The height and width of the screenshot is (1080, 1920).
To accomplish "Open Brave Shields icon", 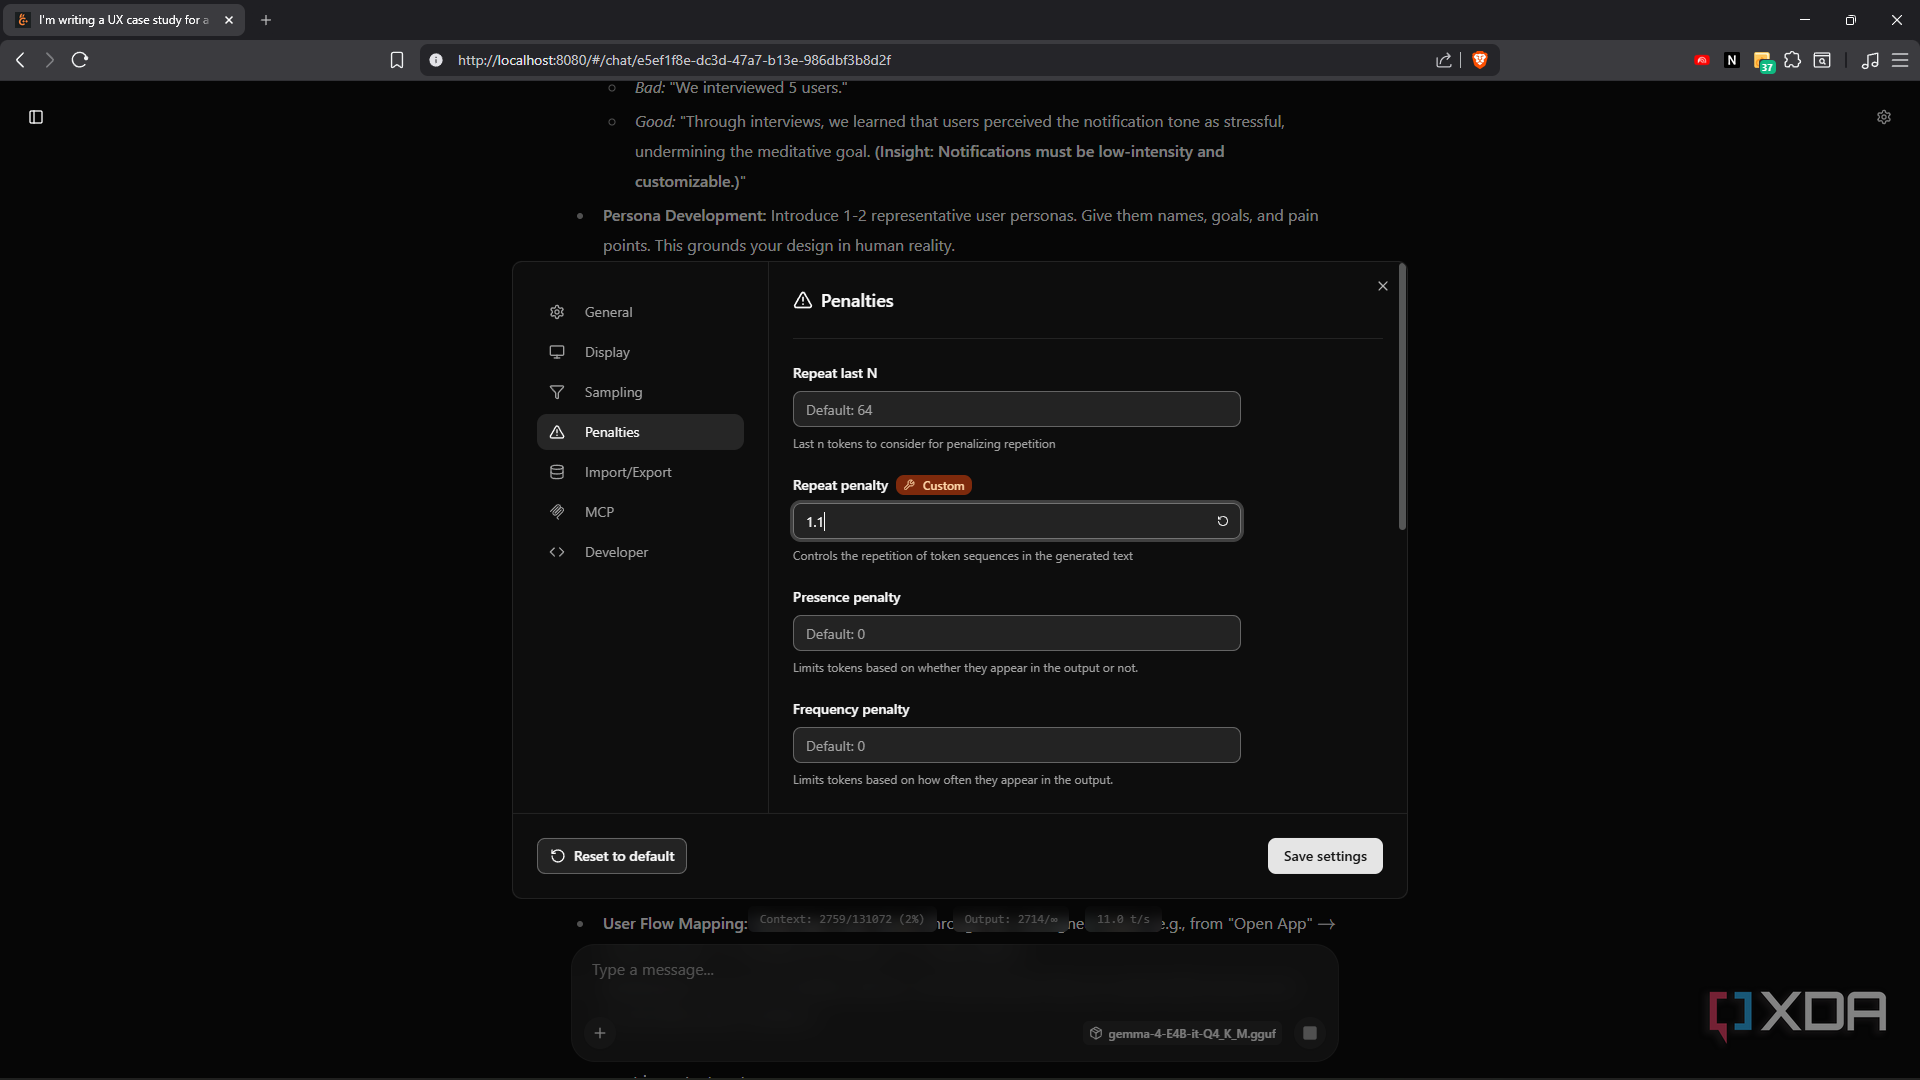I will pyautogui.click(x=1480, y=60).
